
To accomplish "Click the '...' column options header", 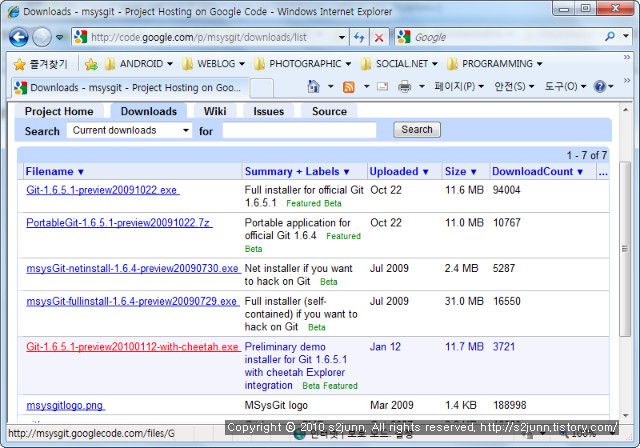I will (x=603, y=172).
